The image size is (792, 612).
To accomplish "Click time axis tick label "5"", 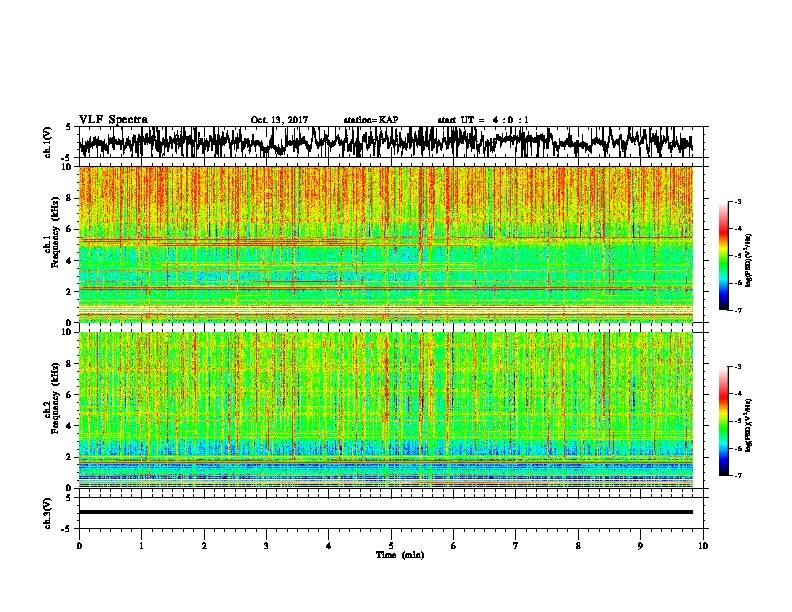I will [x=391, y=546].
